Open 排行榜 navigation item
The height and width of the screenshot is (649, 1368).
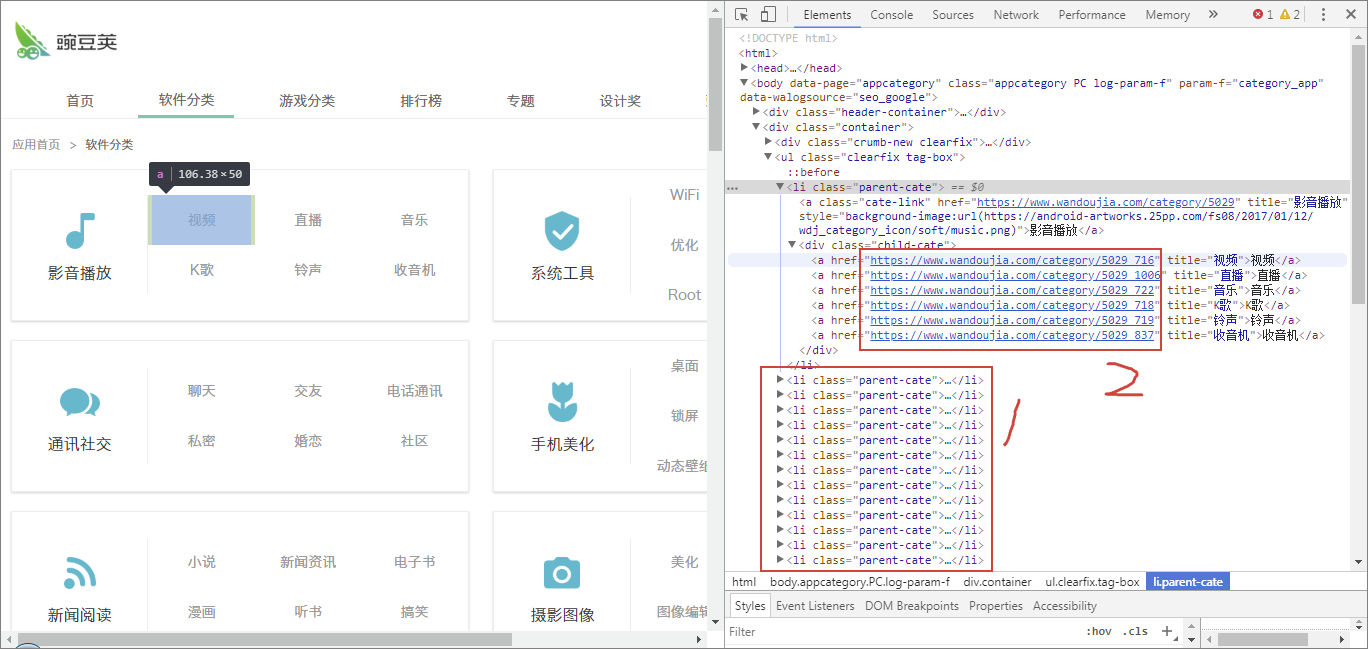[421, 101]
